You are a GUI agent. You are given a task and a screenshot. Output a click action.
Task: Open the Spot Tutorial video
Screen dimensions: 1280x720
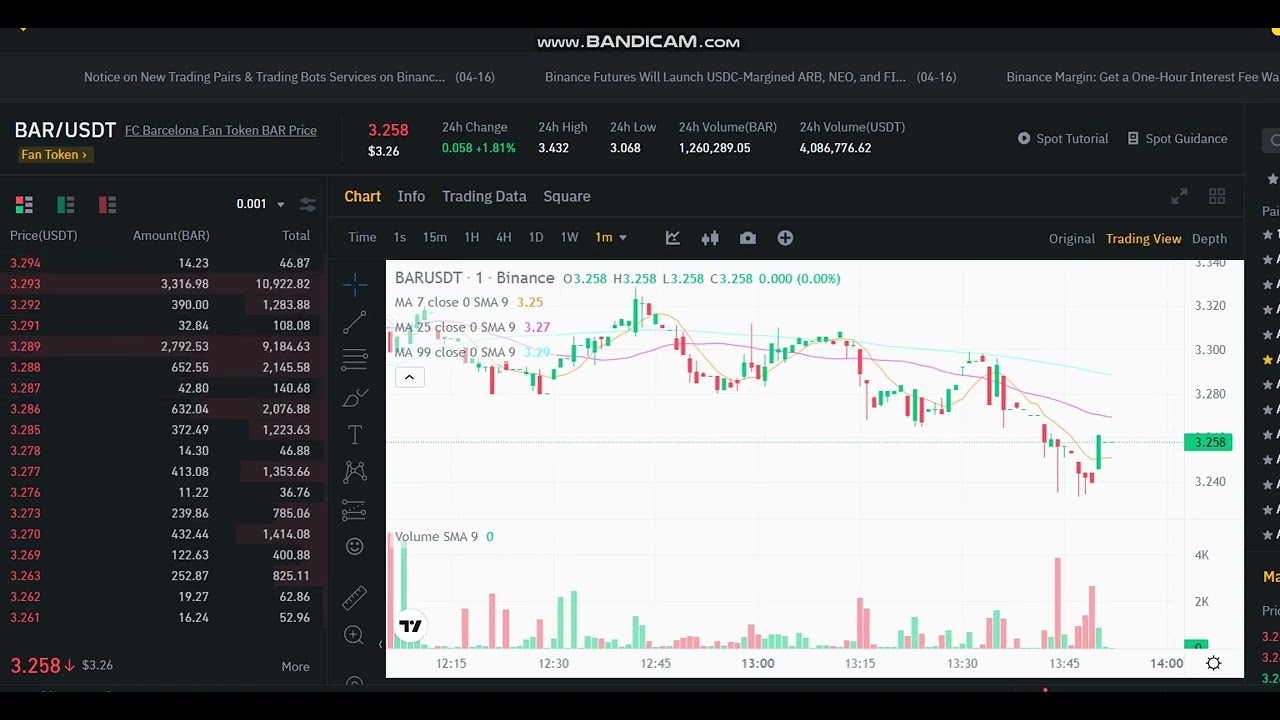coord(1063,139)
